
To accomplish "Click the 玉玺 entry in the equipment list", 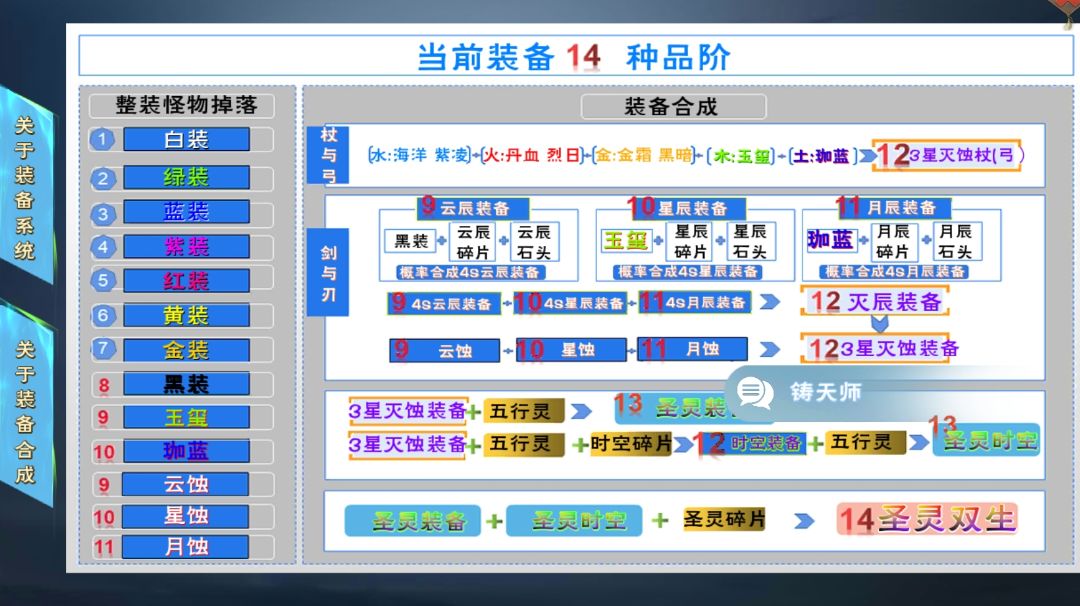I will 185,418.
